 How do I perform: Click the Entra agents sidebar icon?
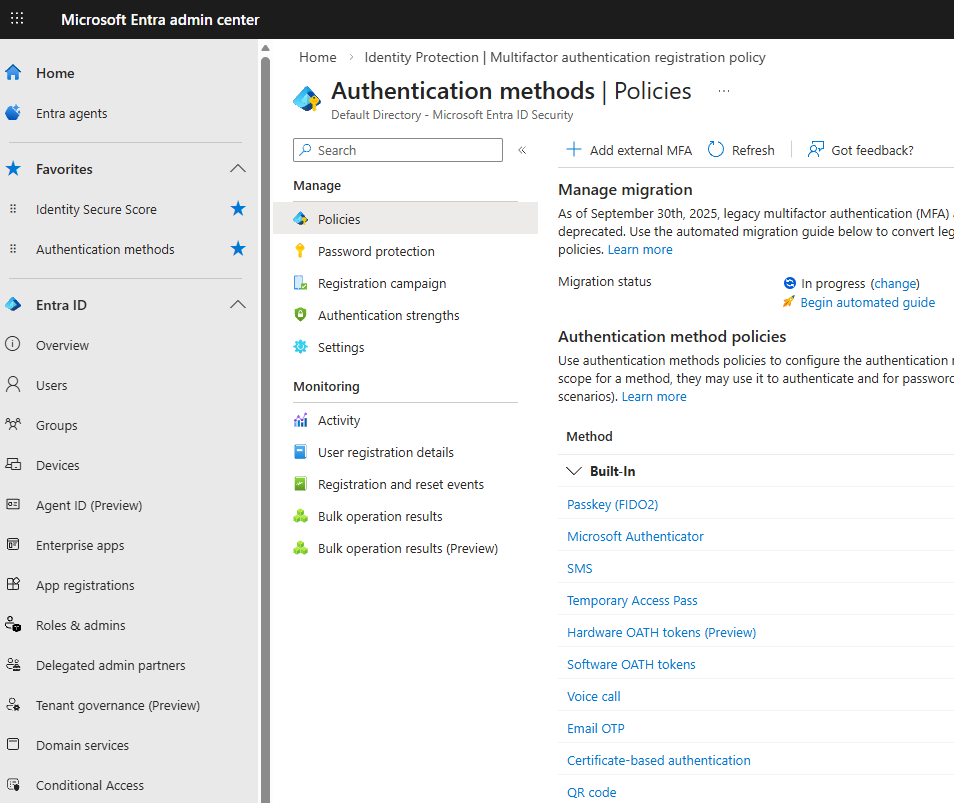tap(13, 113)
